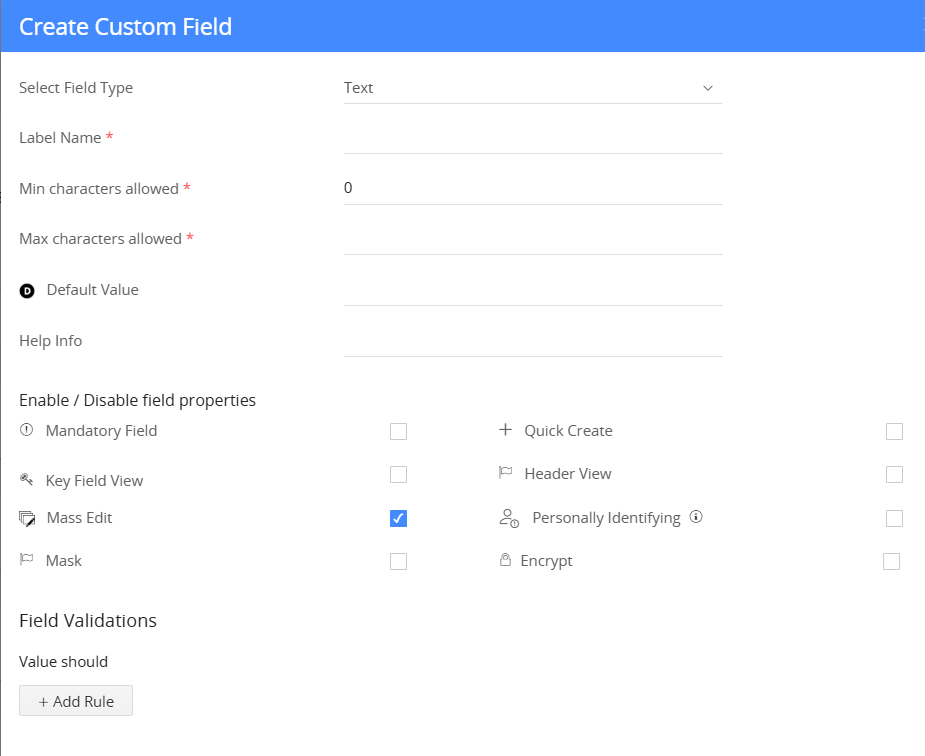Click the info icon beside Personally Identifying
The height and width of the screenshot is (756, 925).
tap(697, 518)
